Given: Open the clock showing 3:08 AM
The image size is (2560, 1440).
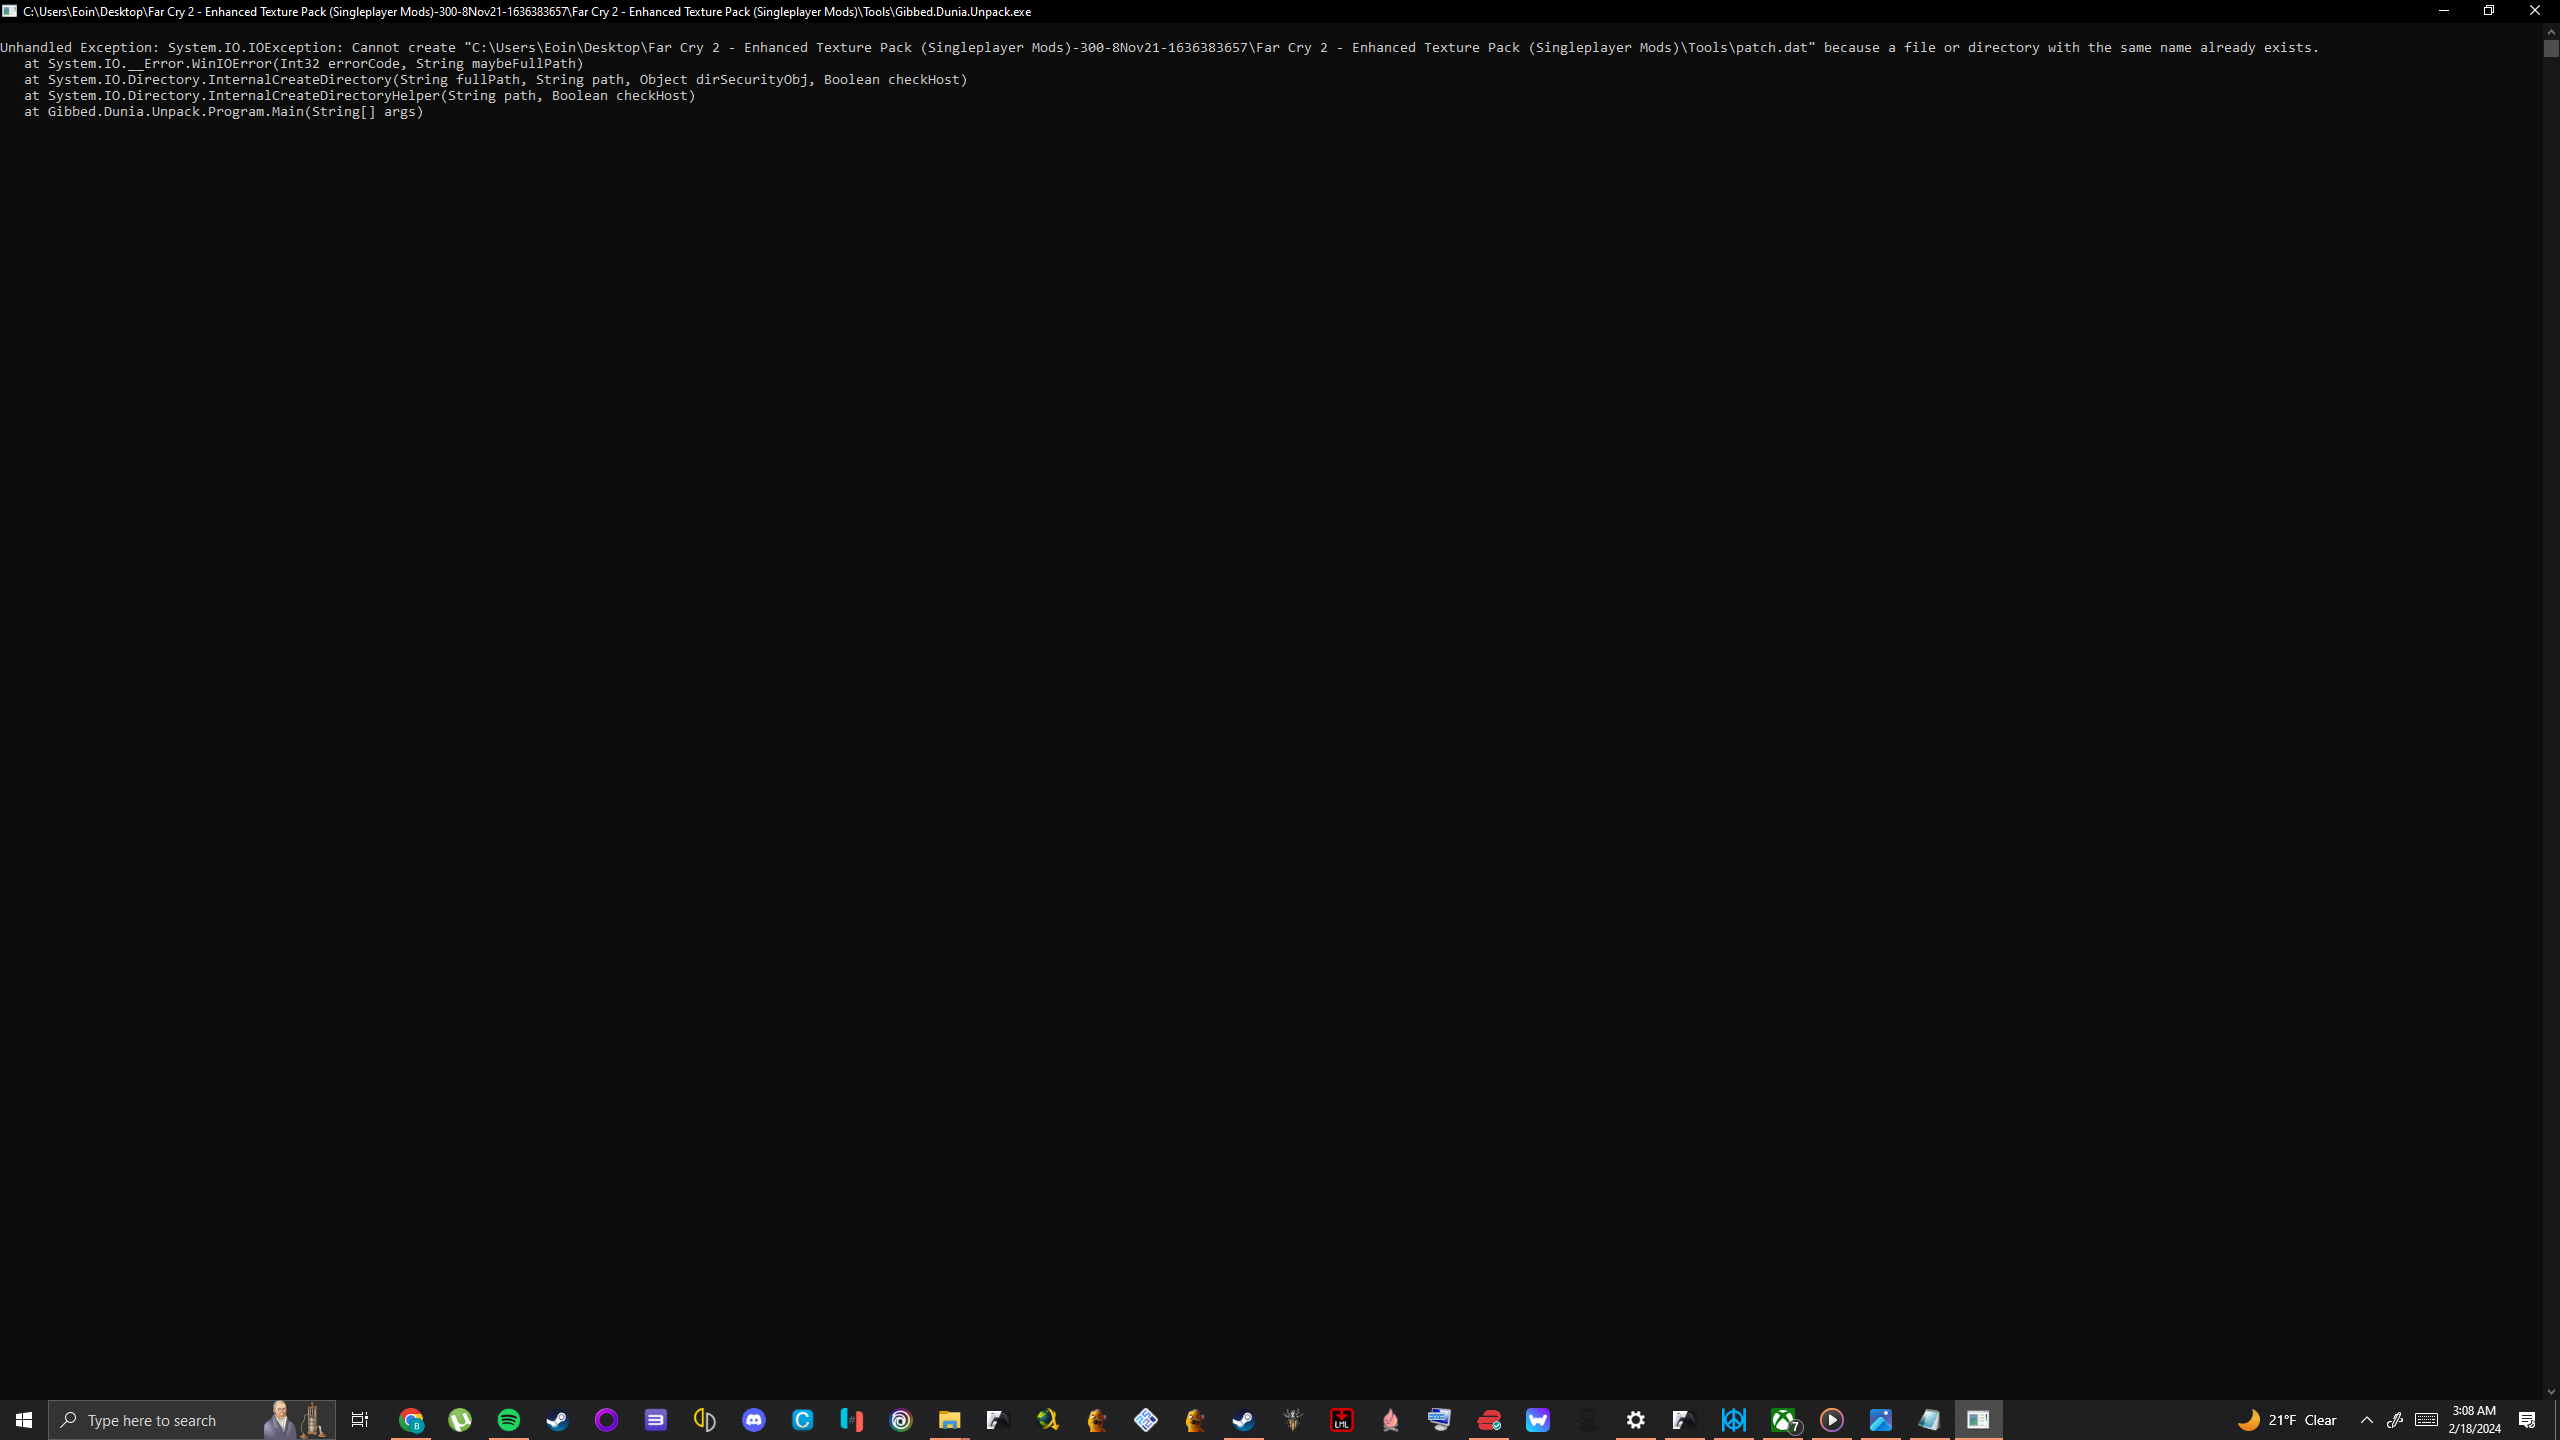Looking at the screenshot, I should click(2474, 1420).
